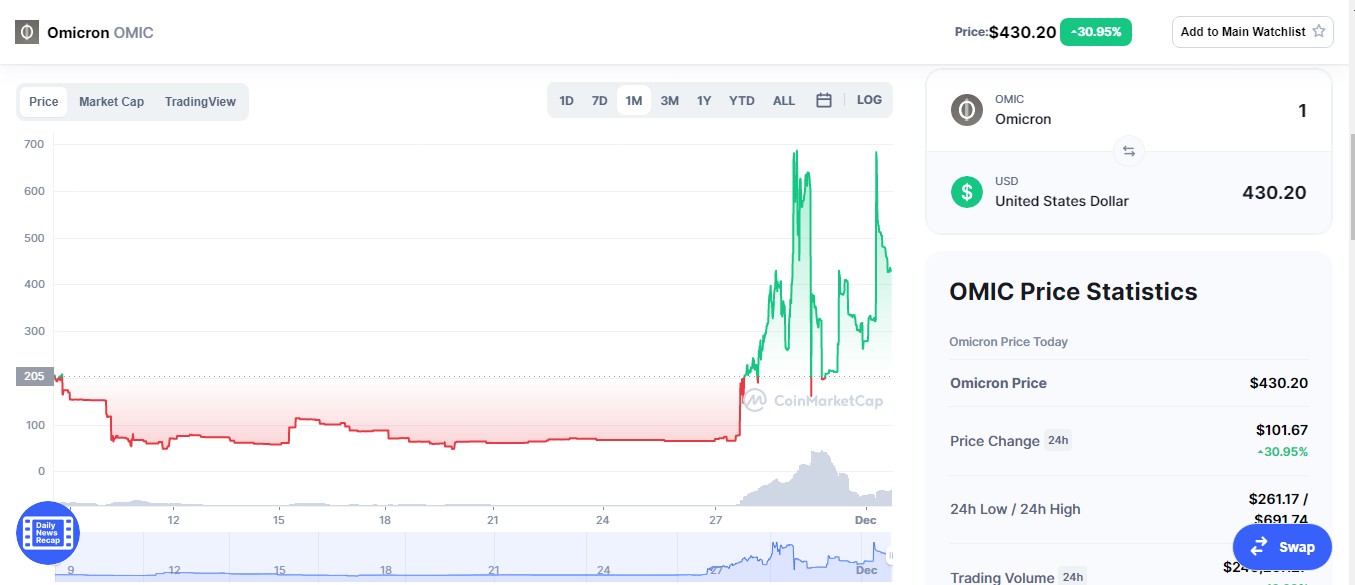Select the 1Y time range

(x=704, y=100)
